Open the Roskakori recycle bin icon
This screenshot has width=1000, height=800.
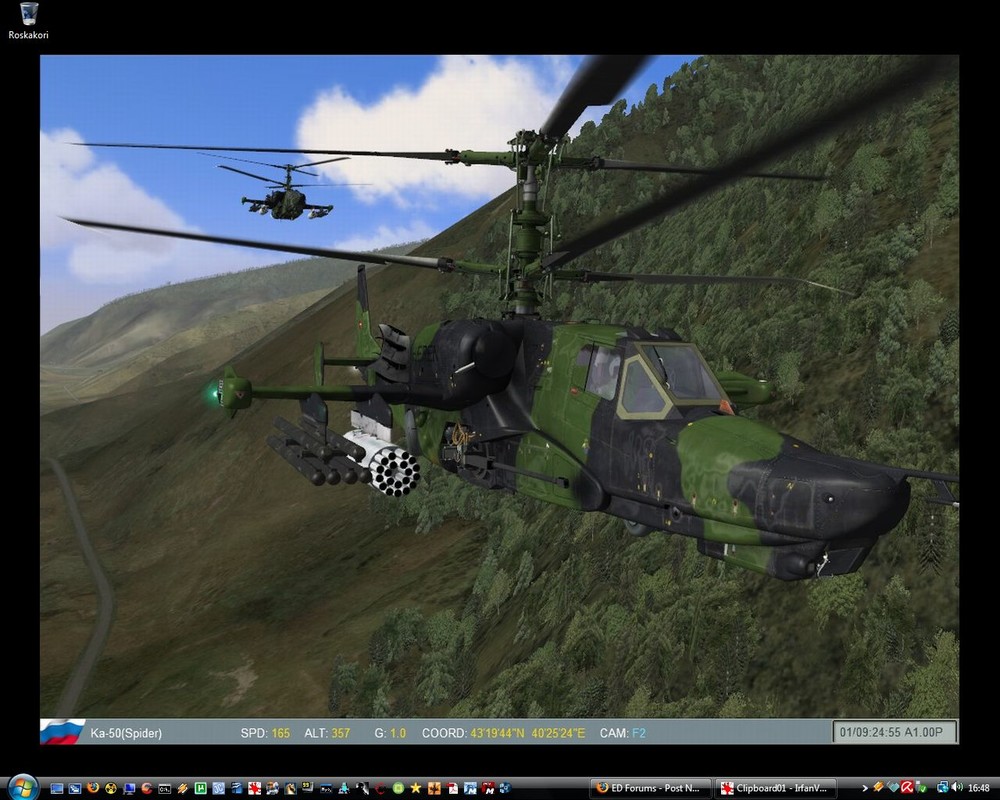tap(28, 21)
